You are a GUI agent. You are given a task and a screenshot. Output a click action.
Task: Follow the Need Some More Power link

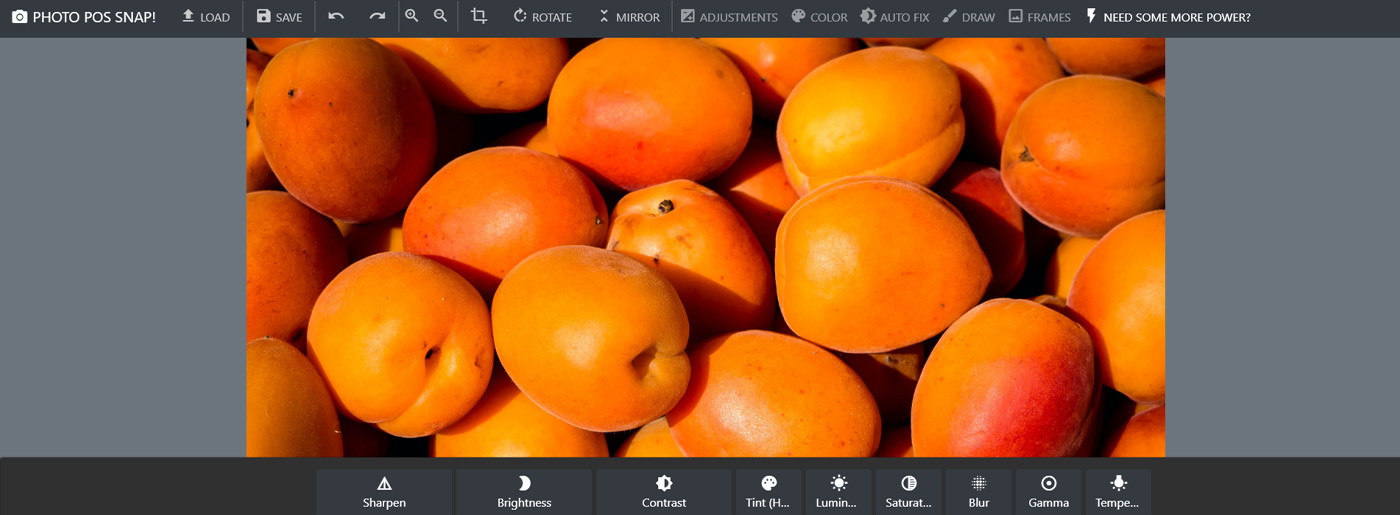[1167, 17]
